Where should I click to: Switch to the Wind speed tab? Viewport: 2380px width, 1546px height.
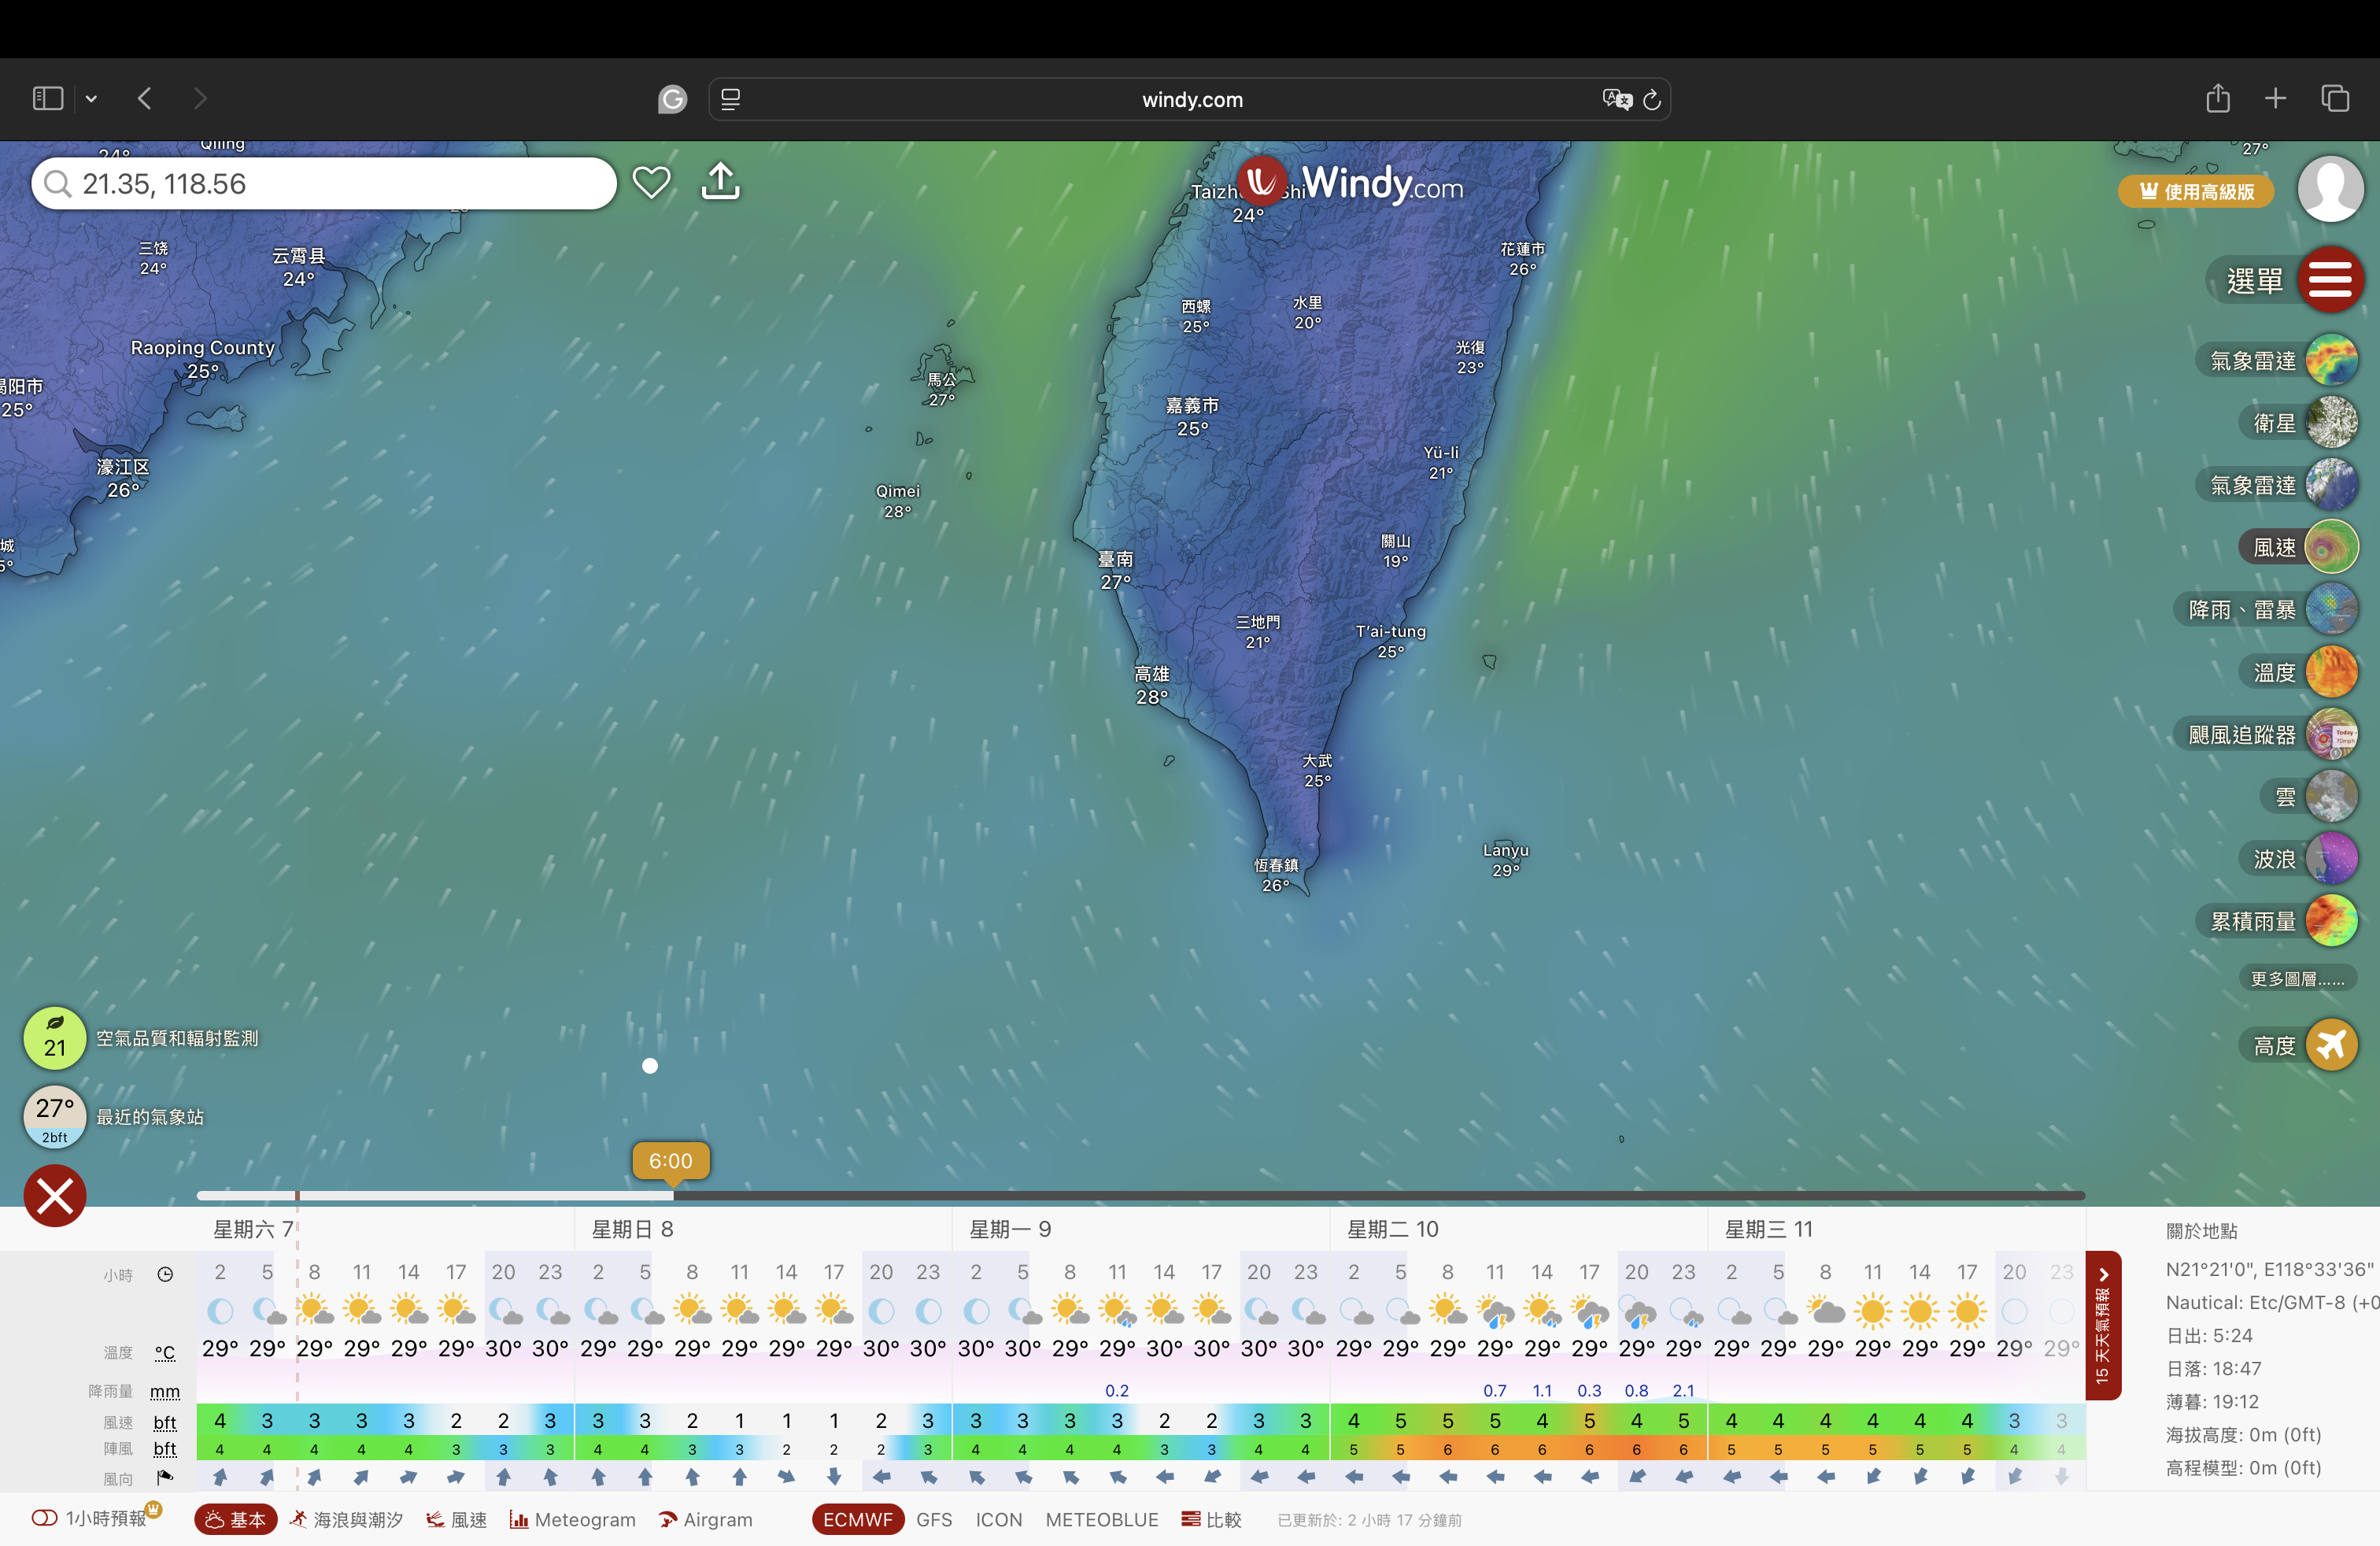[456, 1519]
